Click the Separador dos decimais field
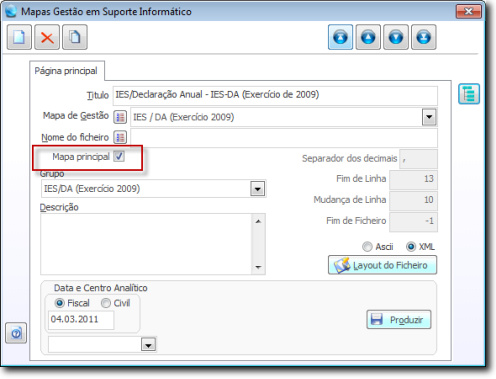496x379 pixels. 418,159
